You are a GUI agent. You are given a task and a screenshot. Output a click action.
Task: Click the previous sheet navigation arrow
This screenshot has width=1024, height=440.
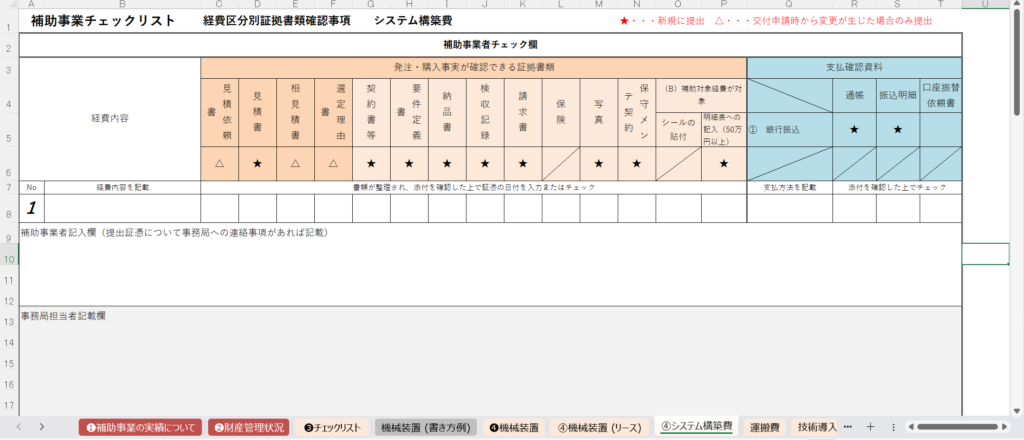[x=18, y=427]
